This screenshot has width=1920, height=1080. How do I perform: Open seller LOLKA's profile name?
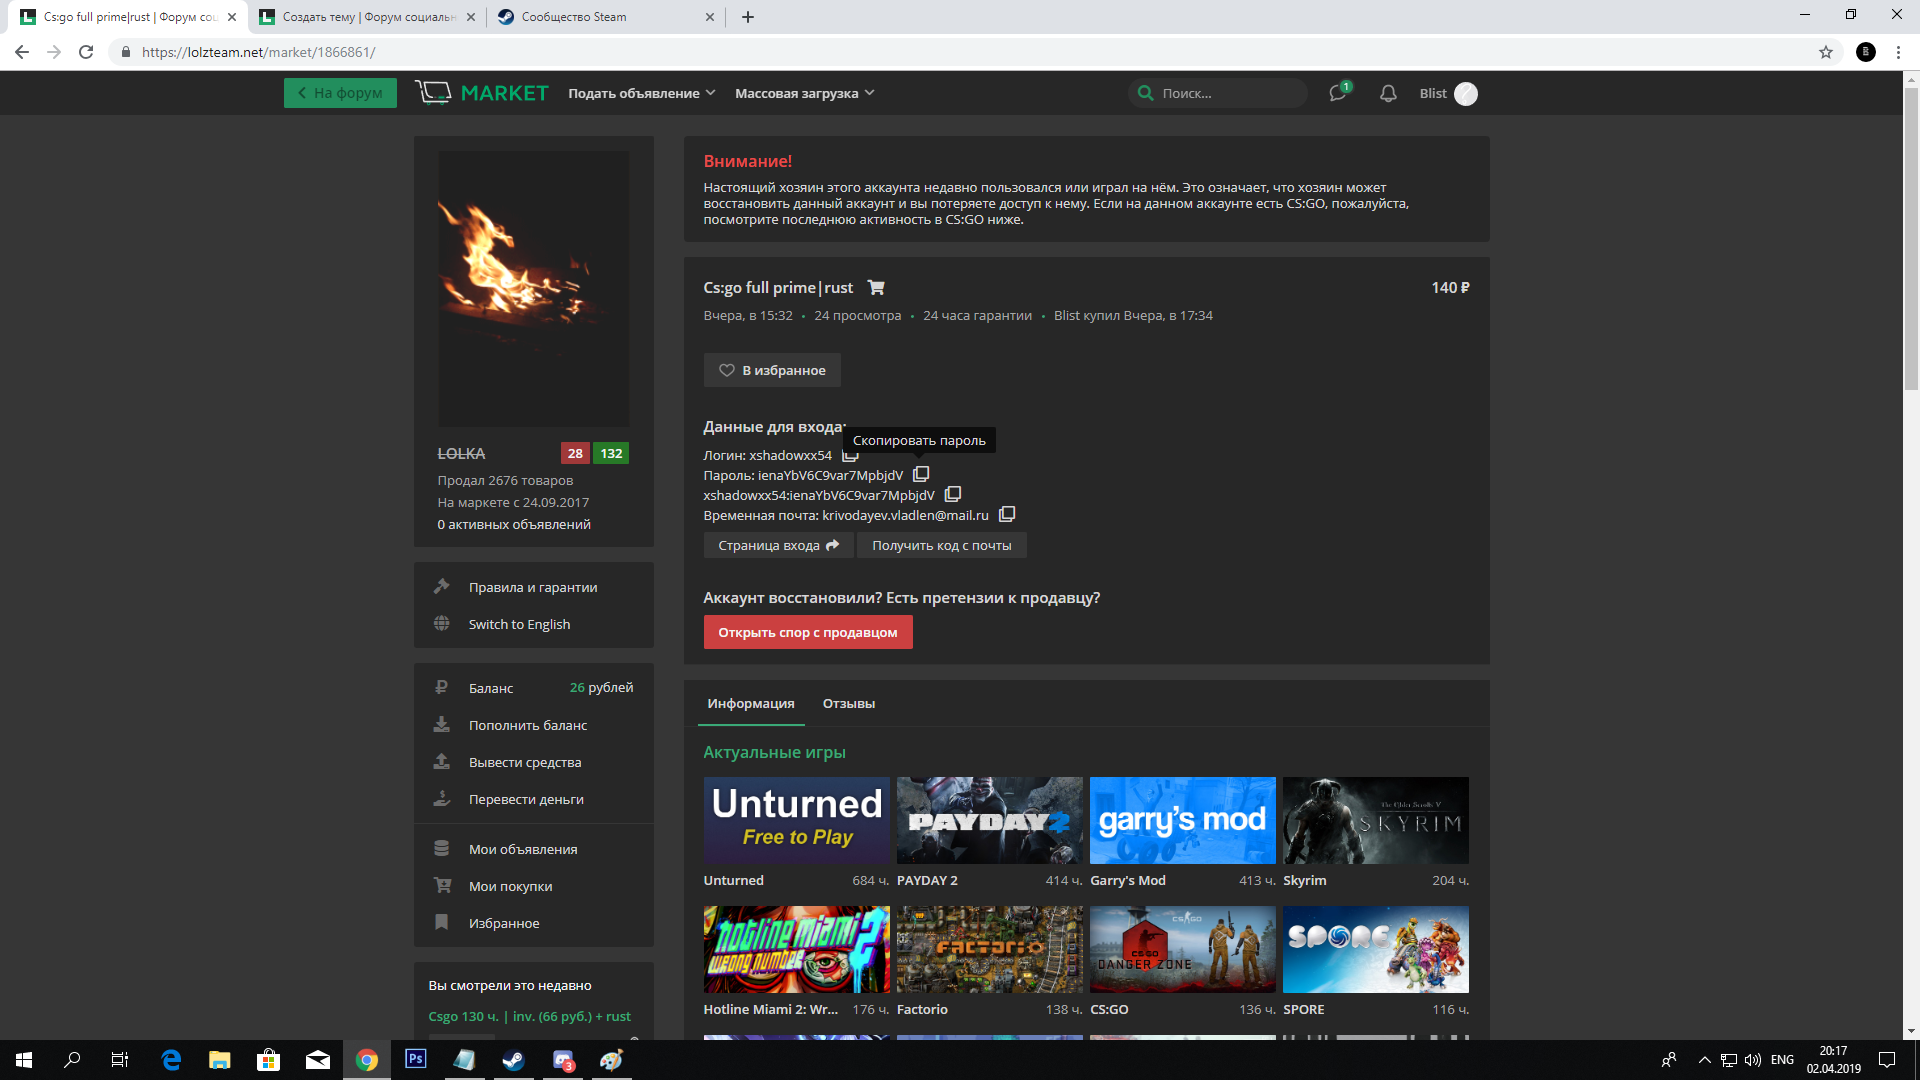(x=461, y=453)
